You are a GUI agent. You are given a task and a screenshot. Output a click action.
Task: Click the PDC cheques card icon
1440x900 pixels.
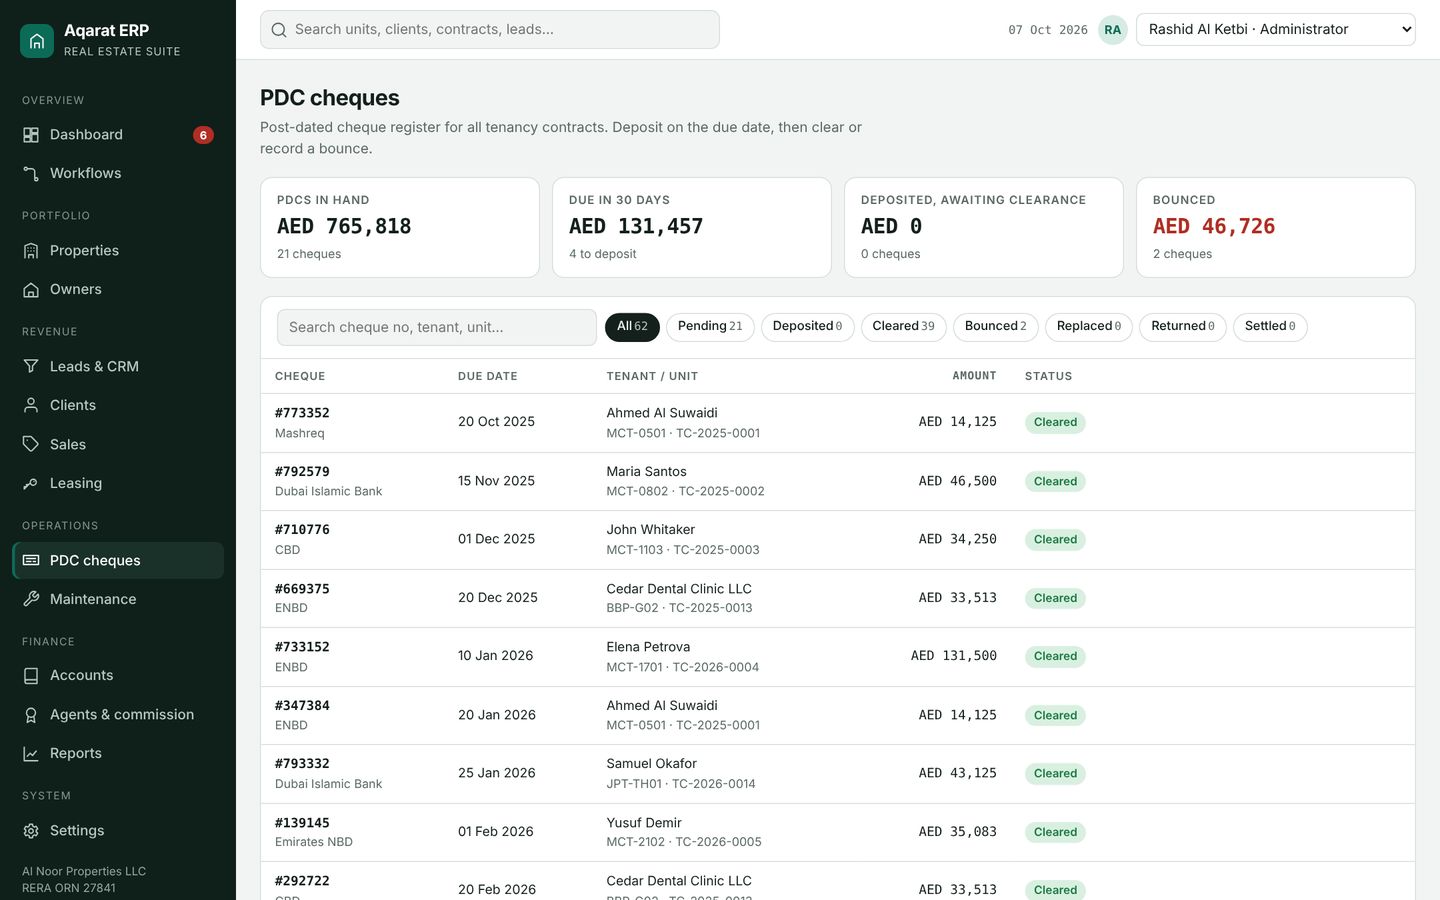click(31, 561)
